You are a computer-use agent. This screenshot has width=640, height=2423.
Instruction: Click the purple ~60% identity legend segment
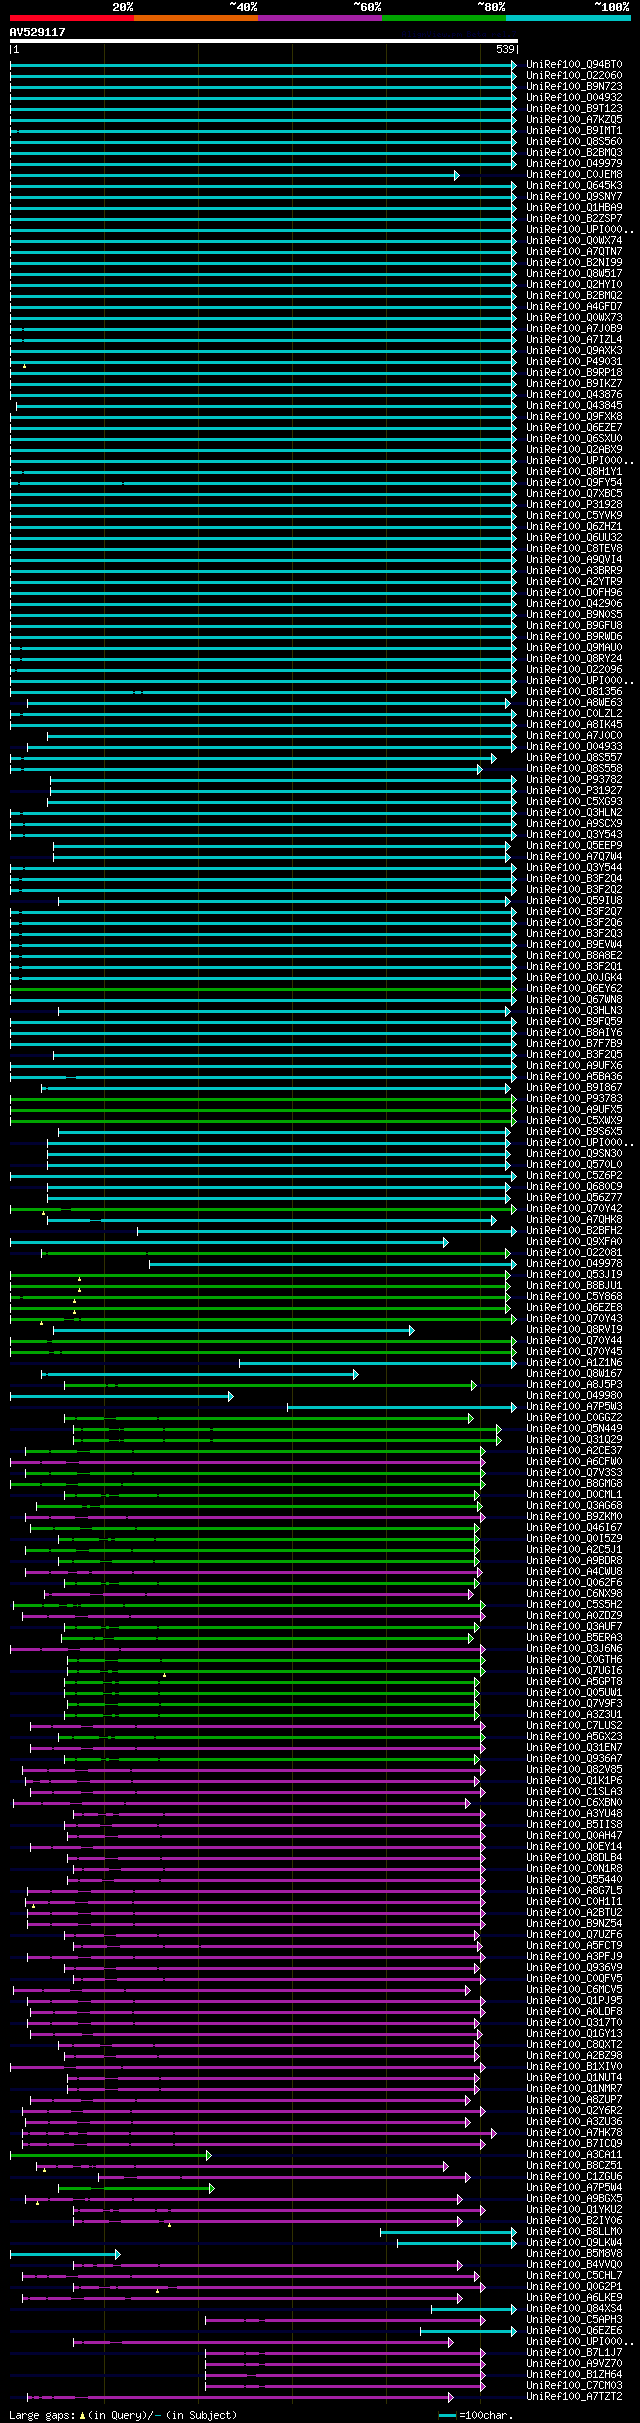coord(320,17)
